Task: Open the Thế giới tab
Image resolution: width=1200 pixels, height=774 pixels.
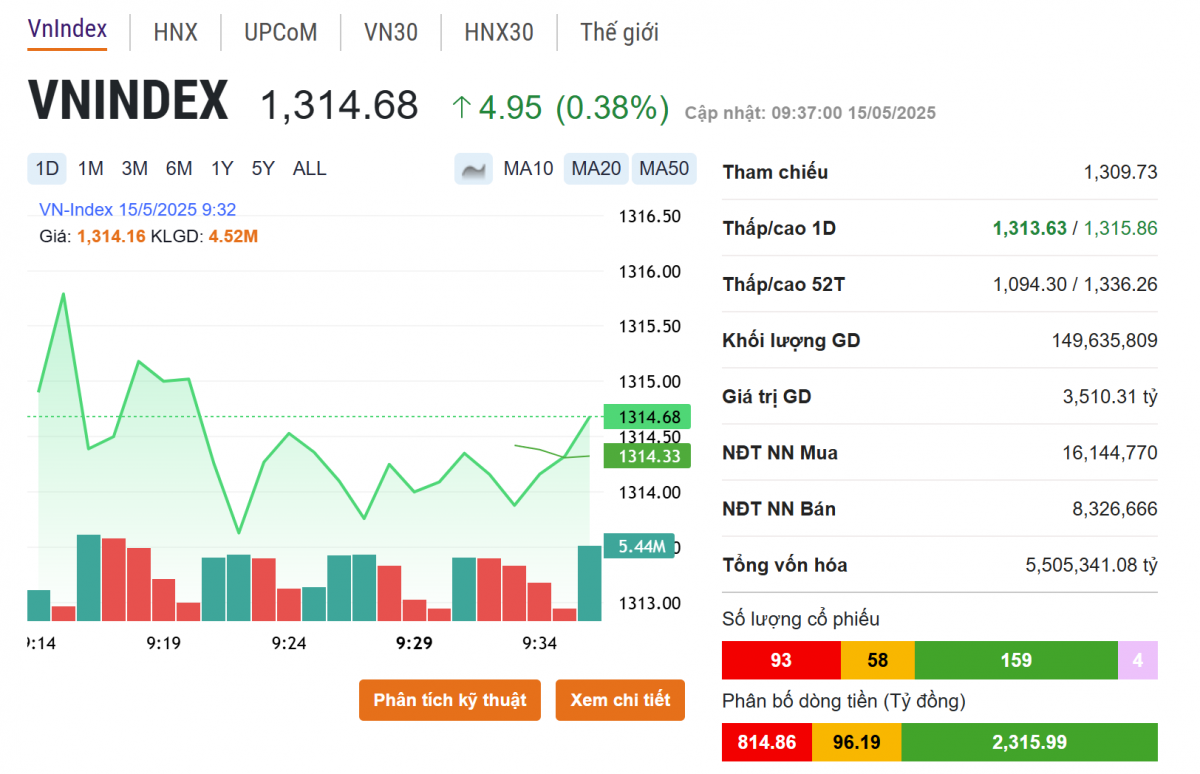Action: click(x=620, y=32)
